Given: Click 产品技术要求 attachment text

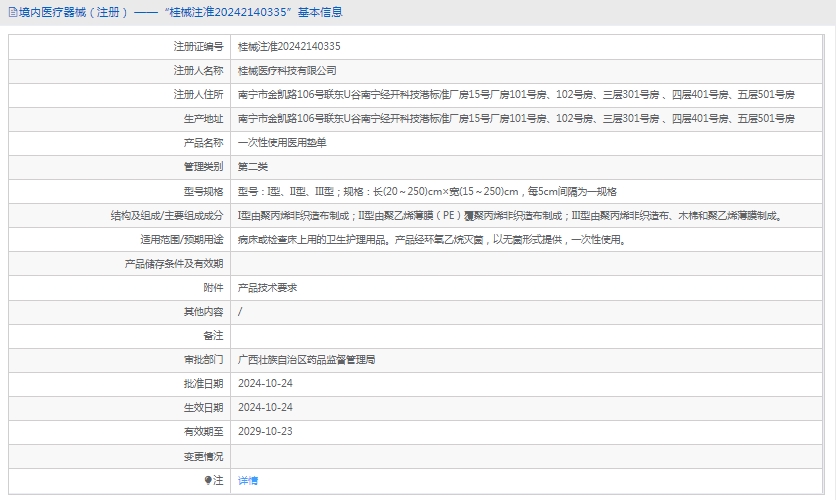Looking at the screenshot, I should [267, 288].
